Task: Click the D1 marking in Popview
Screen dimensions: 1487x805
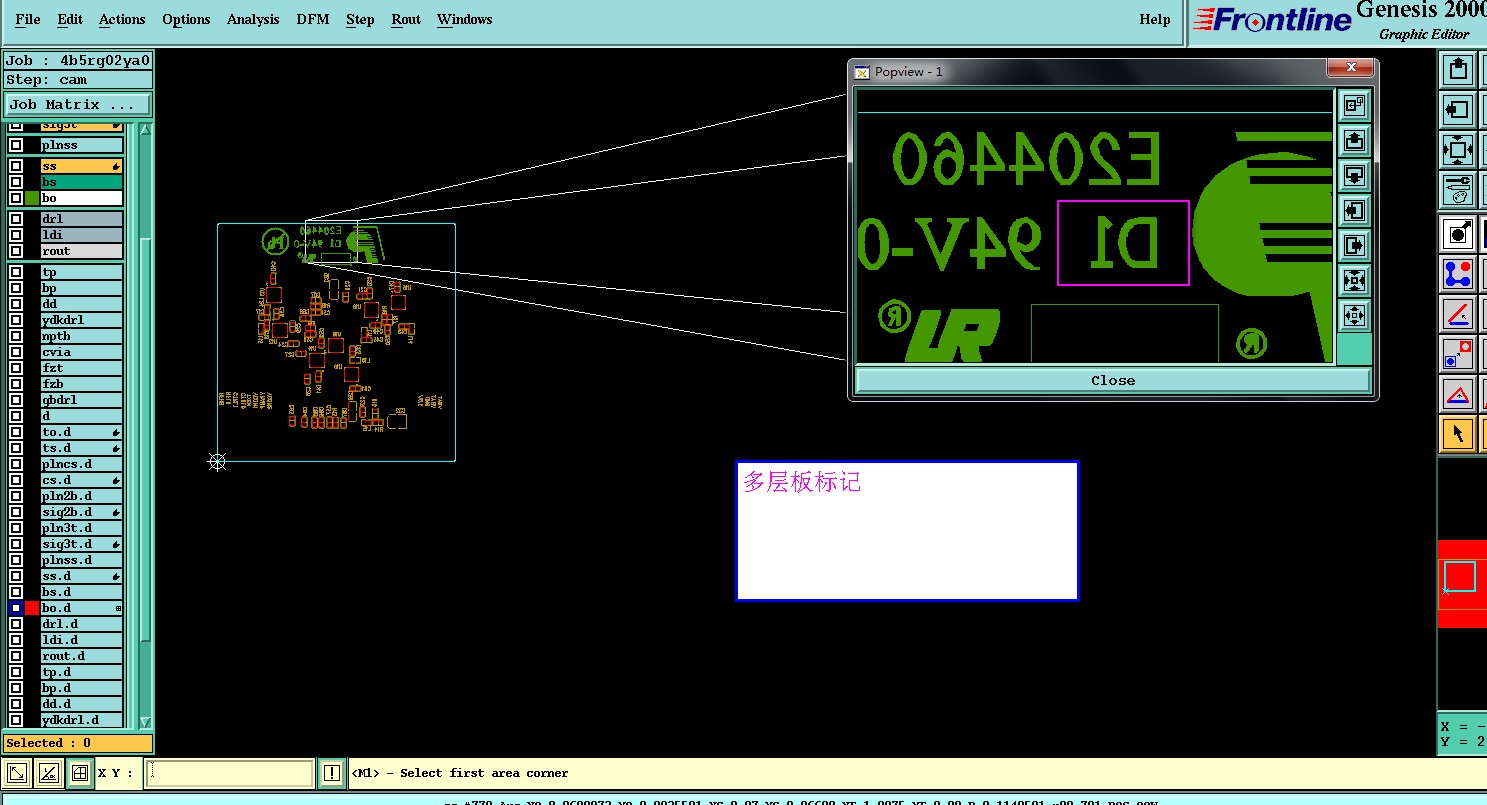Action: 1123,243
